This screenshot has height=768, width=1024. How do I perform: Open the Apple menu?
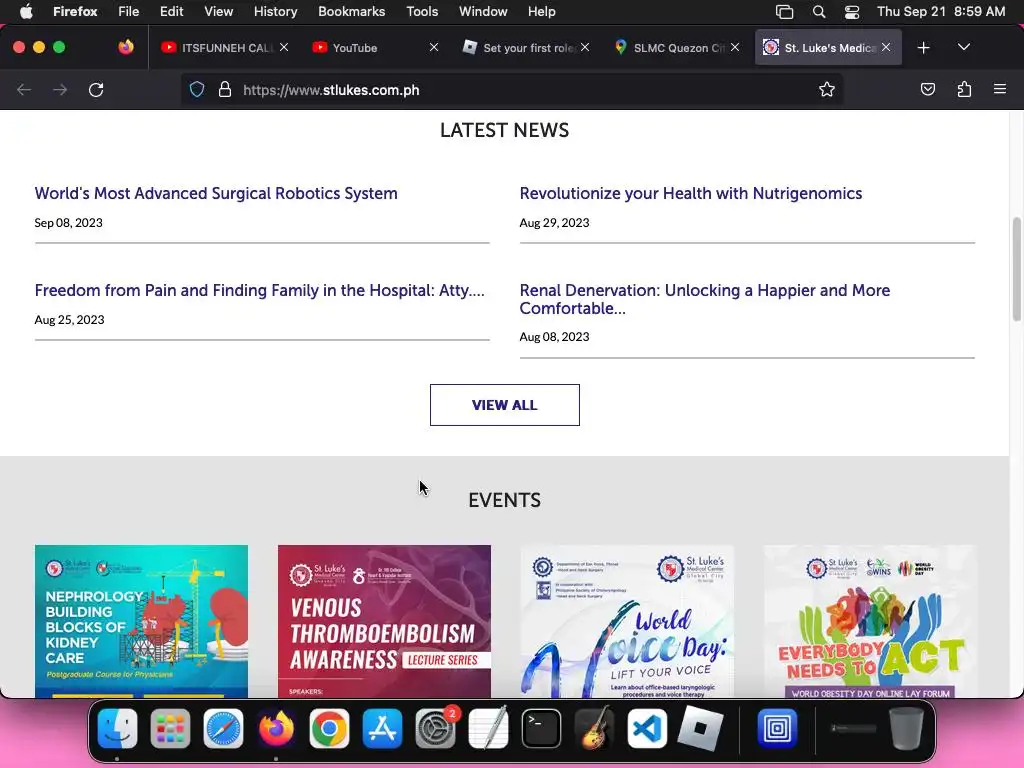pos(25,11)
